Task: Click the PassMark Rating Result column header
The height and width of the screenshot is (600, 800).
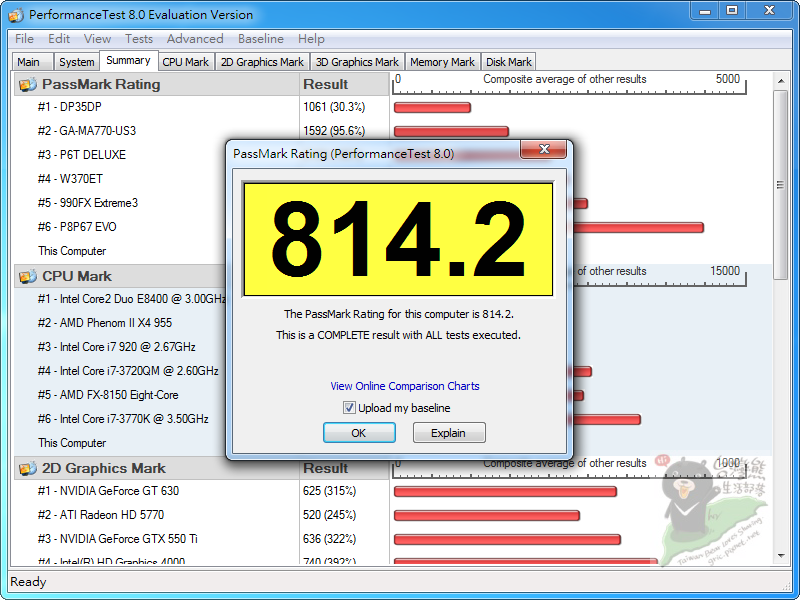Action: (344, 84)
